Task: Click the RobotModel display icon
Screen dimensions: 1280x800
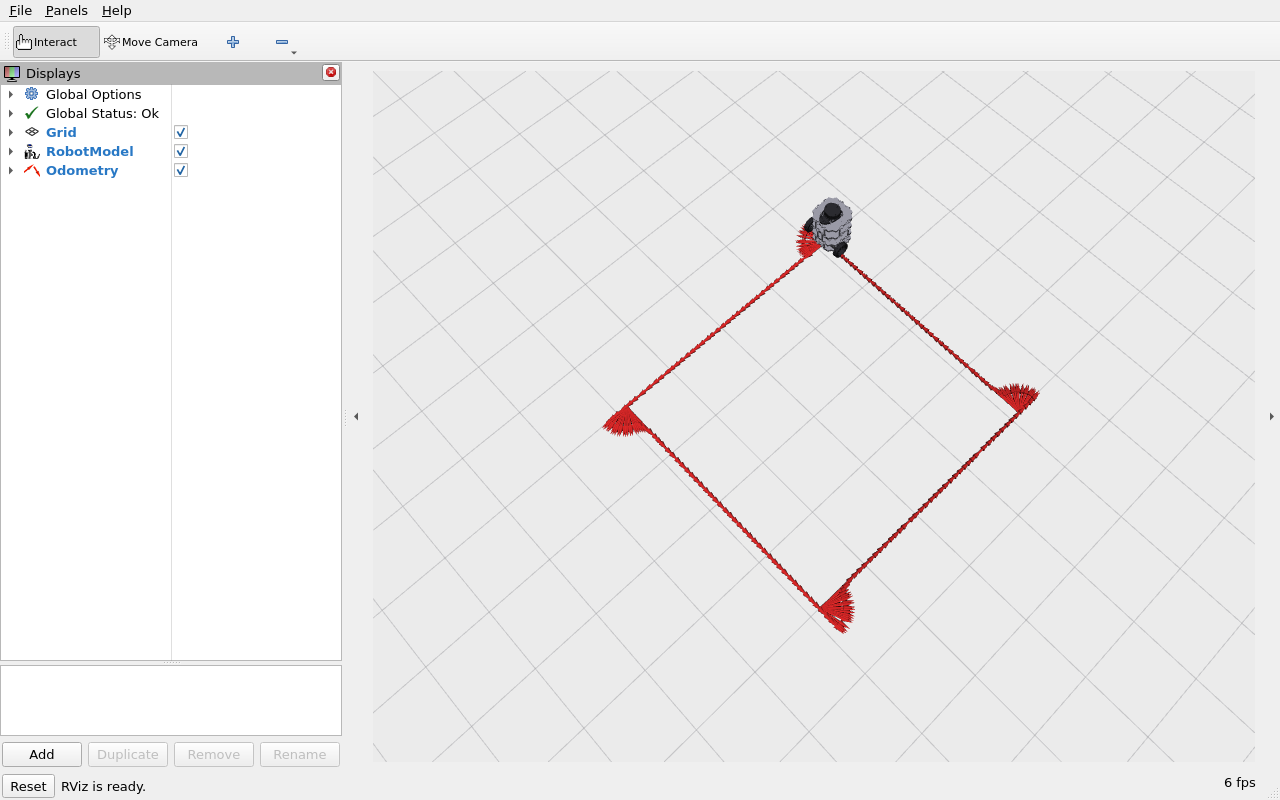Action: point(32,151)
